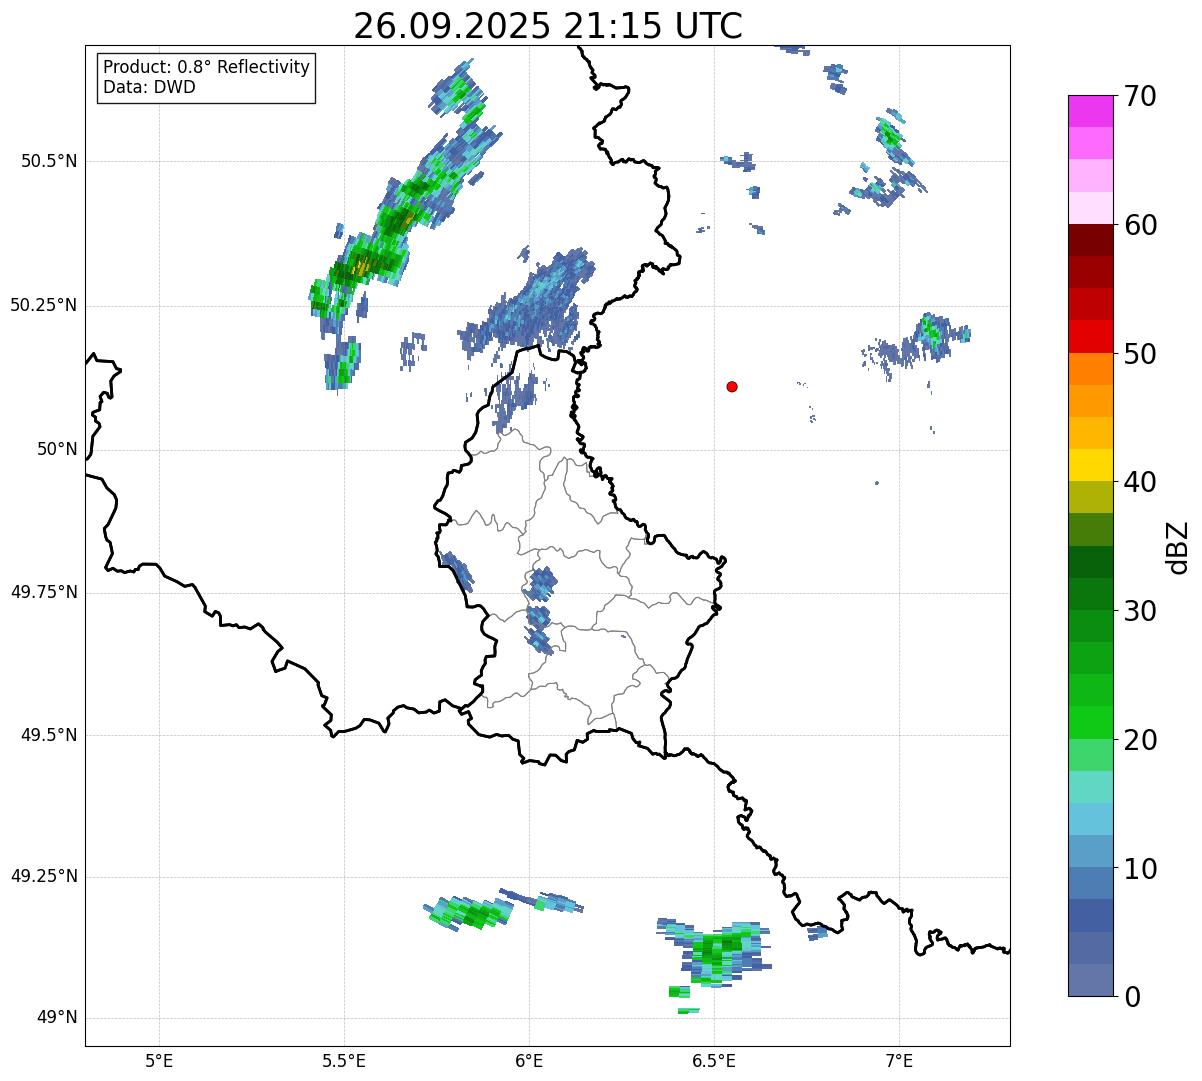Click the 0 dBZ colorbar tick label

coord(1132,997)
